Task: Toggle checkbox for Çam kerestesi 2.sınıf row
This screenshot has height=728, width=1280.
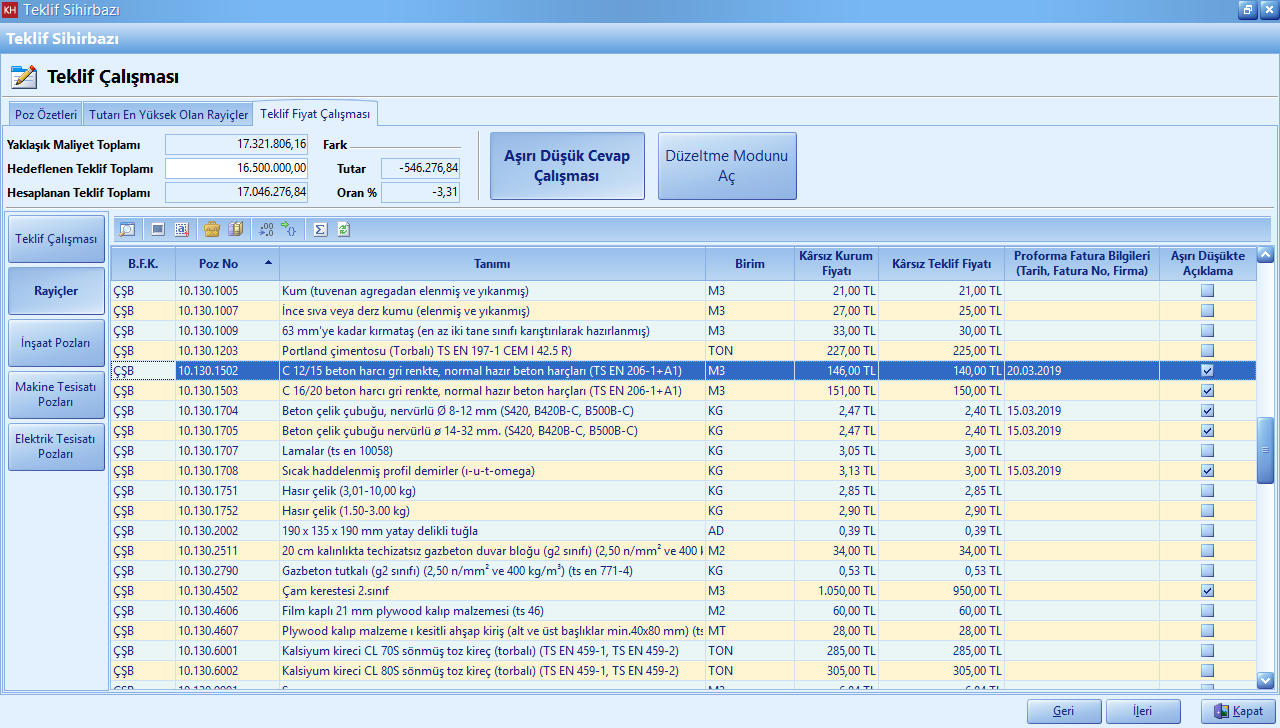Action: [x=1207, y=591]
